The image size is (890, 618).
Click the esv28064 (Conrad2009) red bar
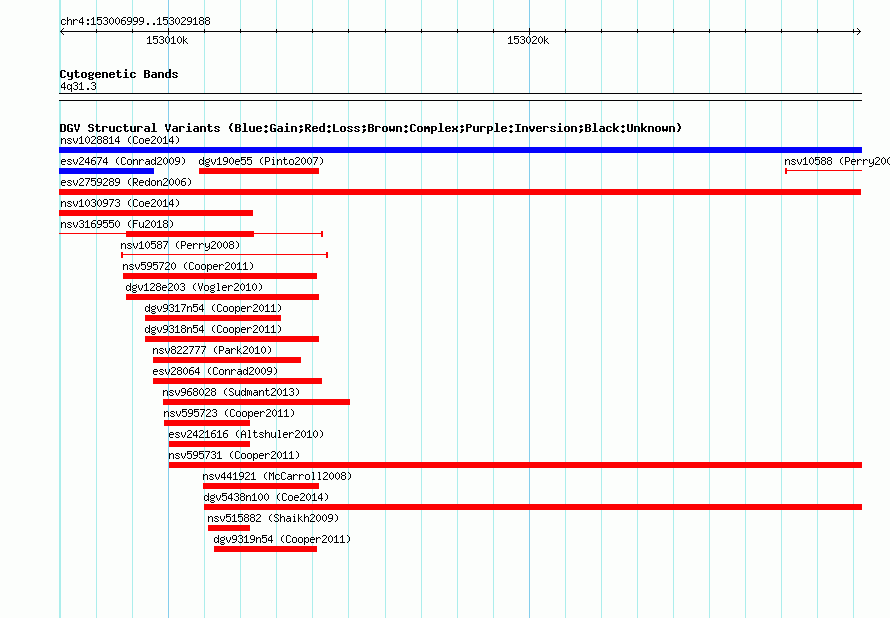(237, 381)
